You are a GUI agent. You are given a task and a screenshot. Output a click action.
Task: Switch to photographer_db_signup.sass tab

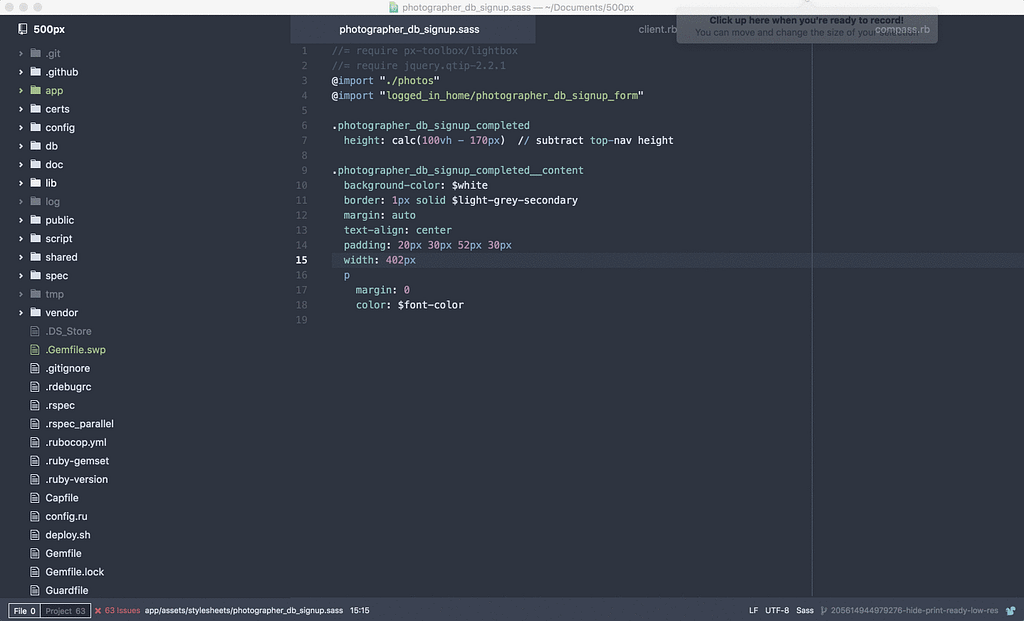[x=413, y=29]
